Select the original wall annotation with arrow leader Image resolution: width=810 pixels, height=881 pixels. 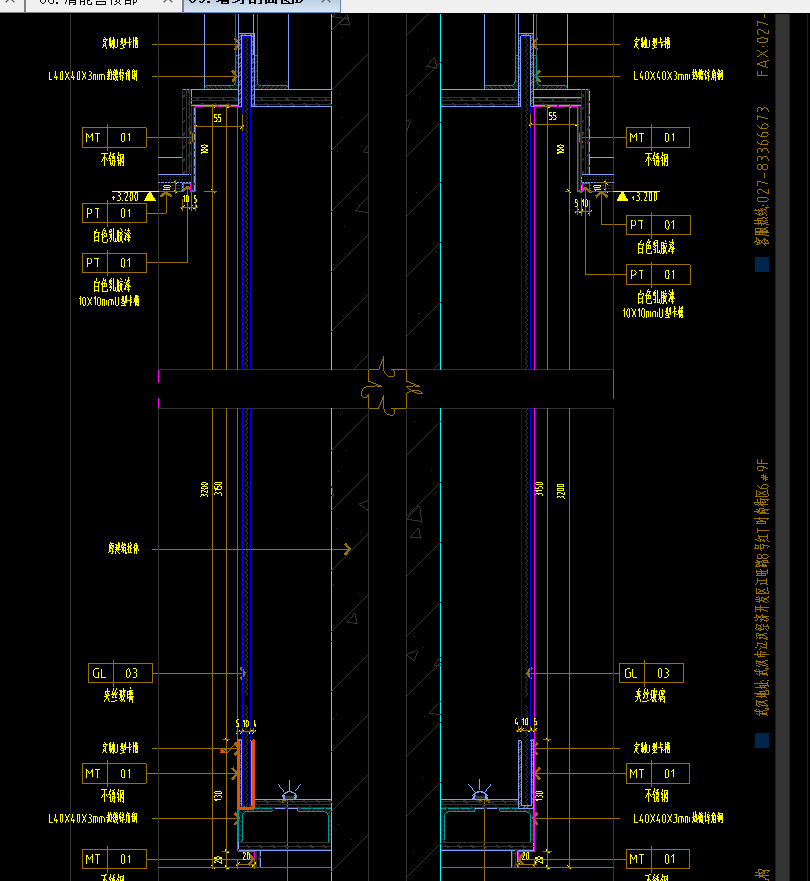tap(123, 548)
